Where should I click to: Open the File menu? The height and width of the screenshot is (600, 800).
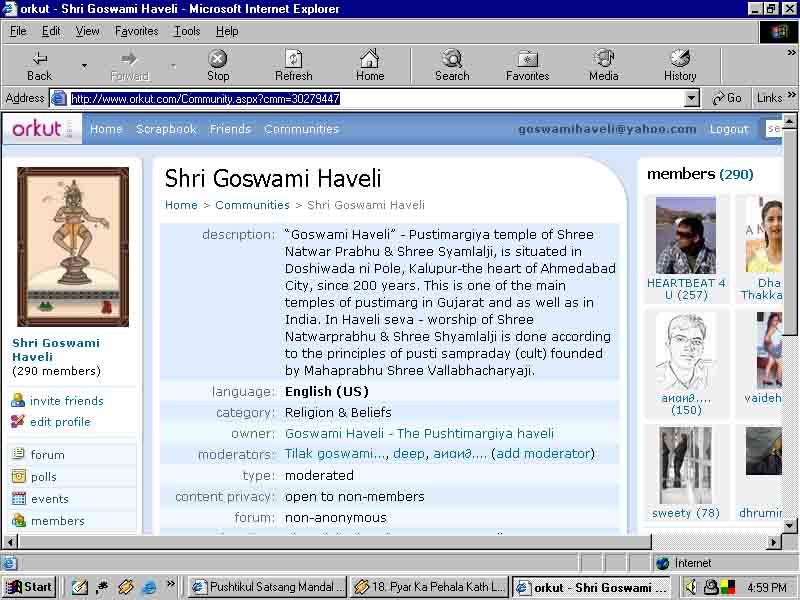tap(18, 31)
